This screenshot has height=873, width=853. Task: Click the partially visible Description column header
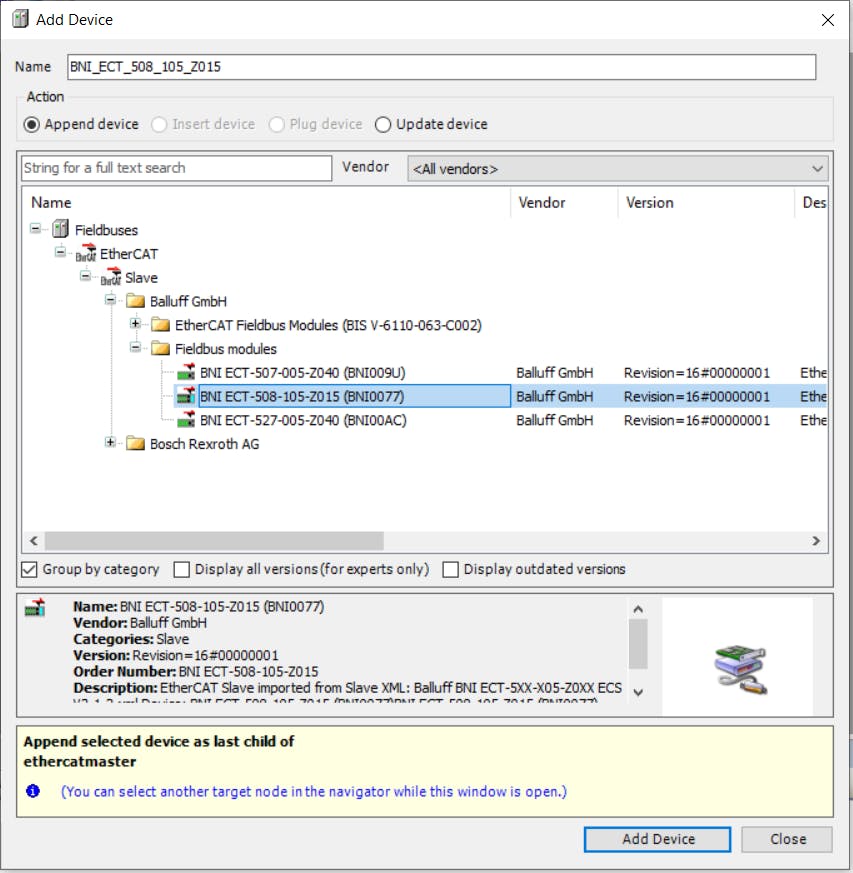(811, 203)
